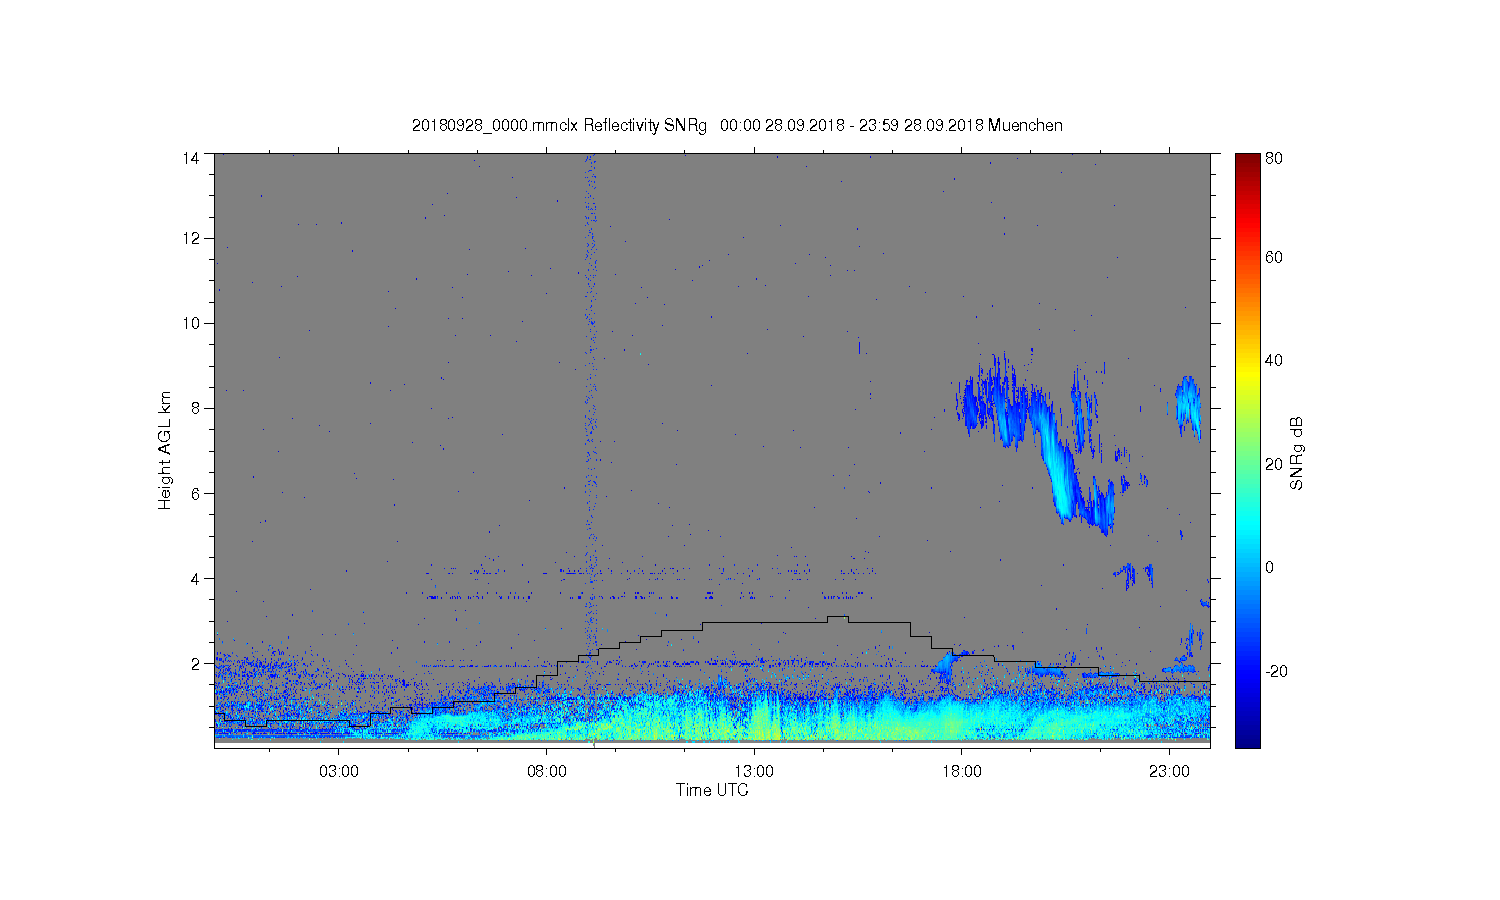This screenshot has height=900, width=1500.
Task: Click the height axis label 4
Action: [x=195, y=578]
